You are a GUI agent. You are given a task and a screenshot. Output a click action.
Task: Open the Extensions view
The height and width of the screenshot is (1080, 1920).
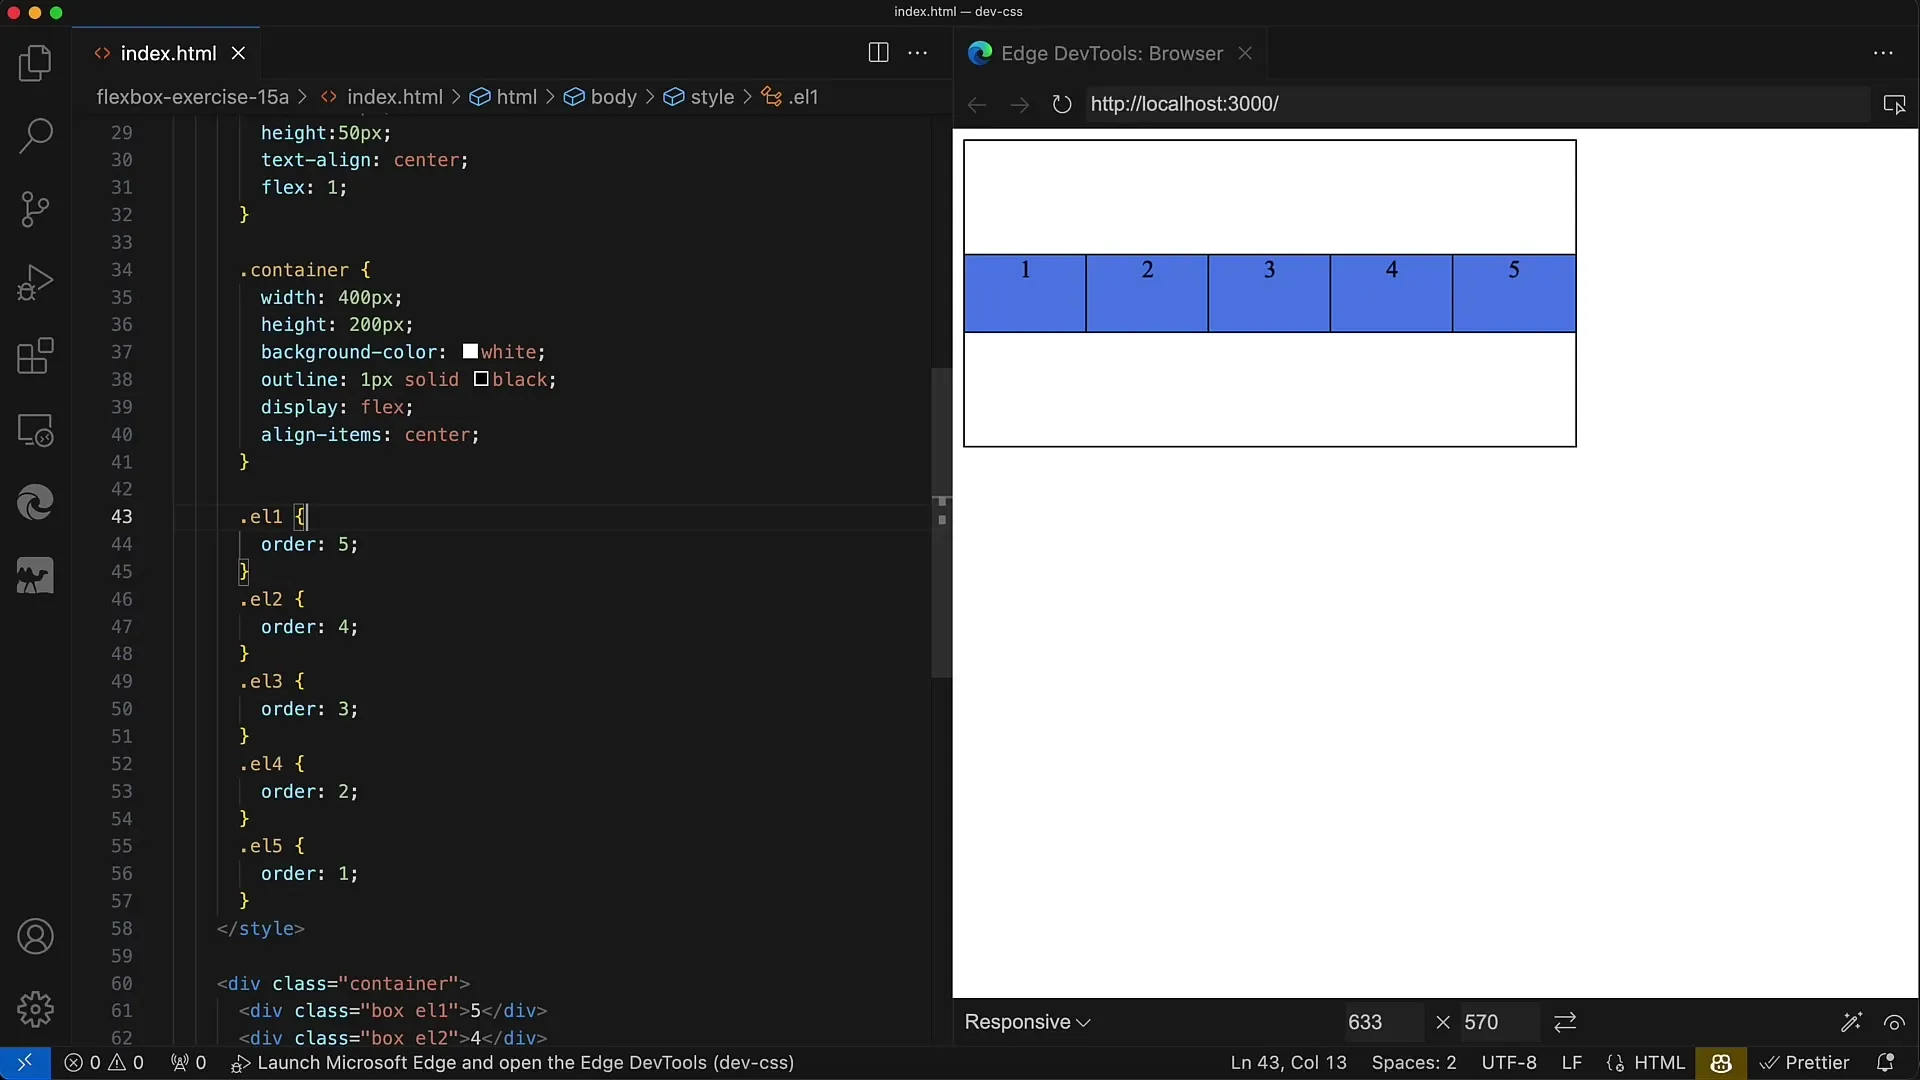35,356
